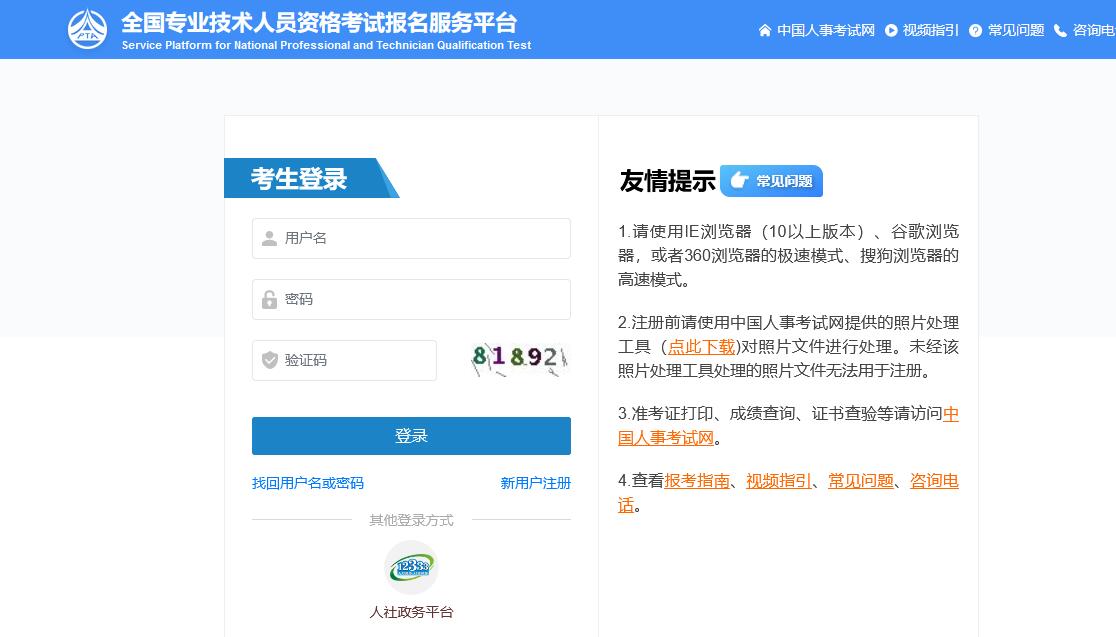Click the 其他登录方式 label
Screen dimensions: 1116x637
411,520
